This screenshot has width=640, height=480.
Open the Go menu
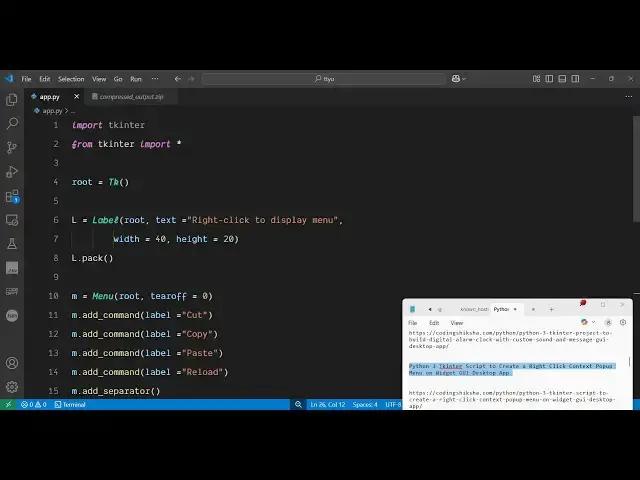pos(118,79)
